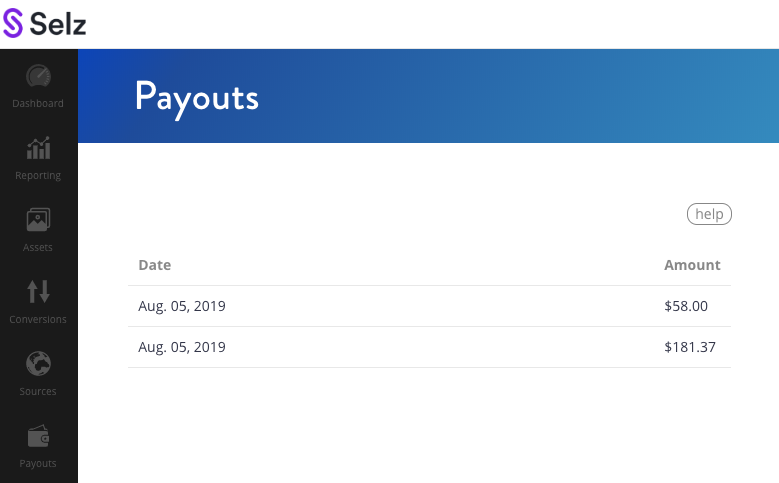This screenshot has height=483, width=779.
Task: Select the Conversions arrows icon
Action: coord(38,292)
